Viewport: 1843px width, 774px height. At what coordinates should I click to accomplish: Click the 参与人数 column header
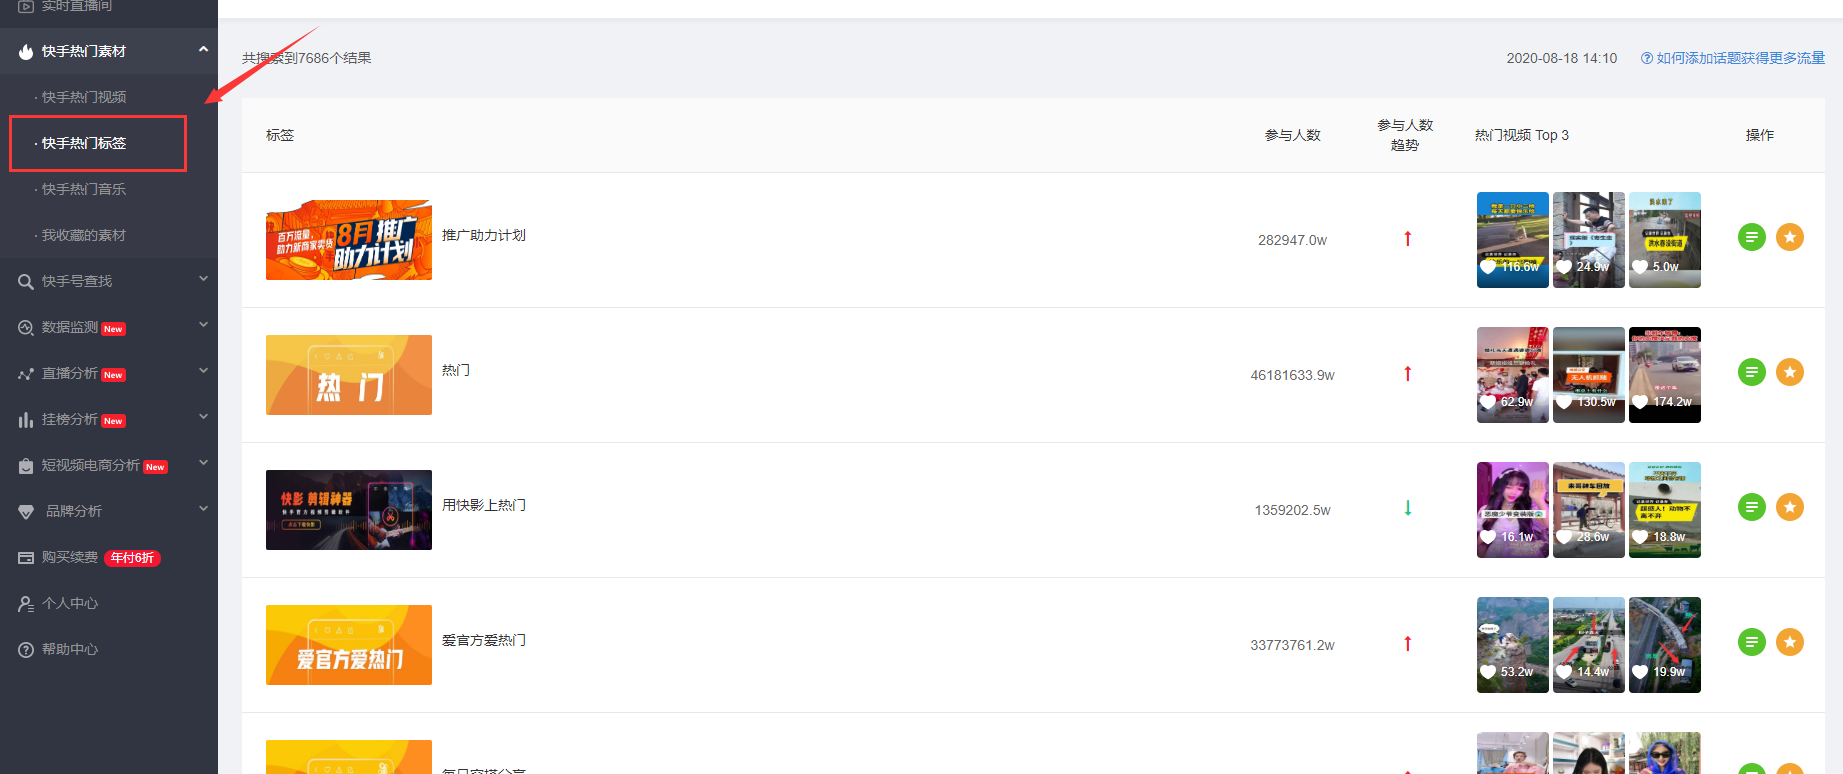(x=1292, y=135)
